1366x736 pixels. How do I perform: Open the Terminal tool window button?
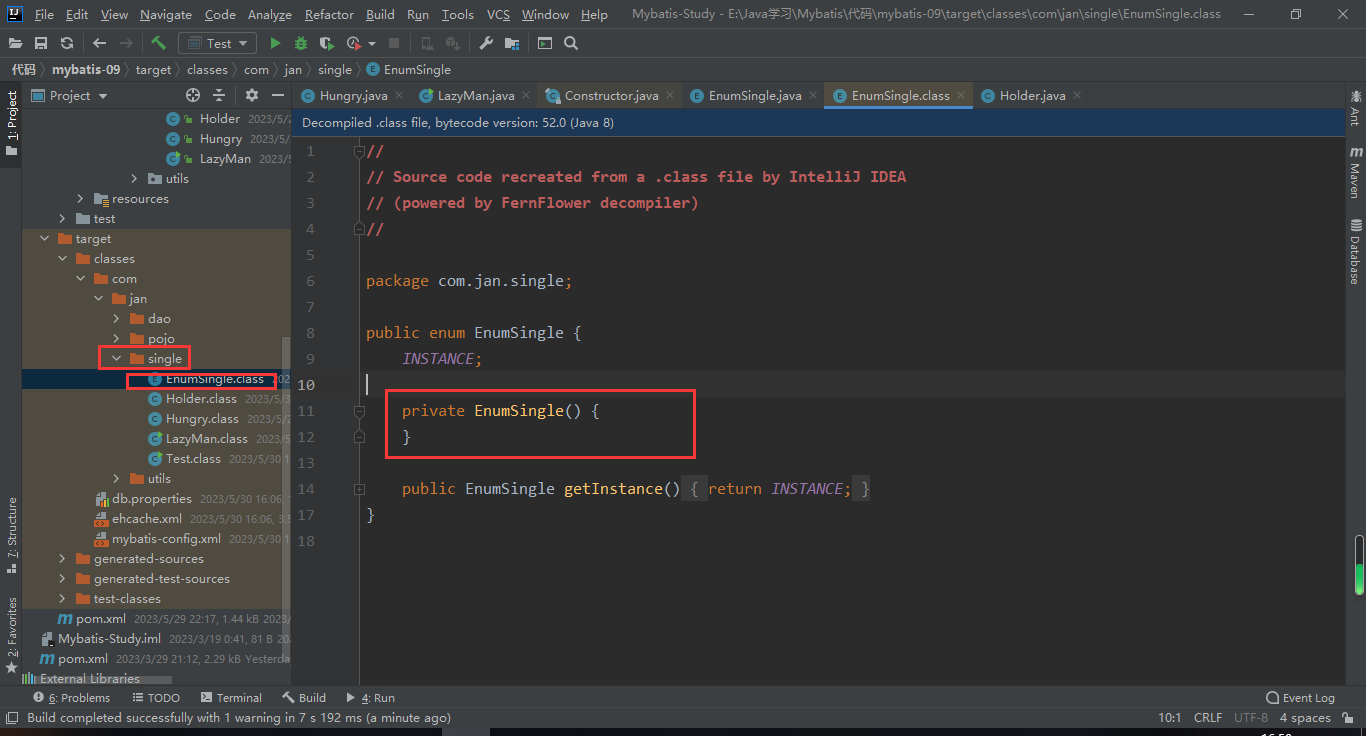231,697
